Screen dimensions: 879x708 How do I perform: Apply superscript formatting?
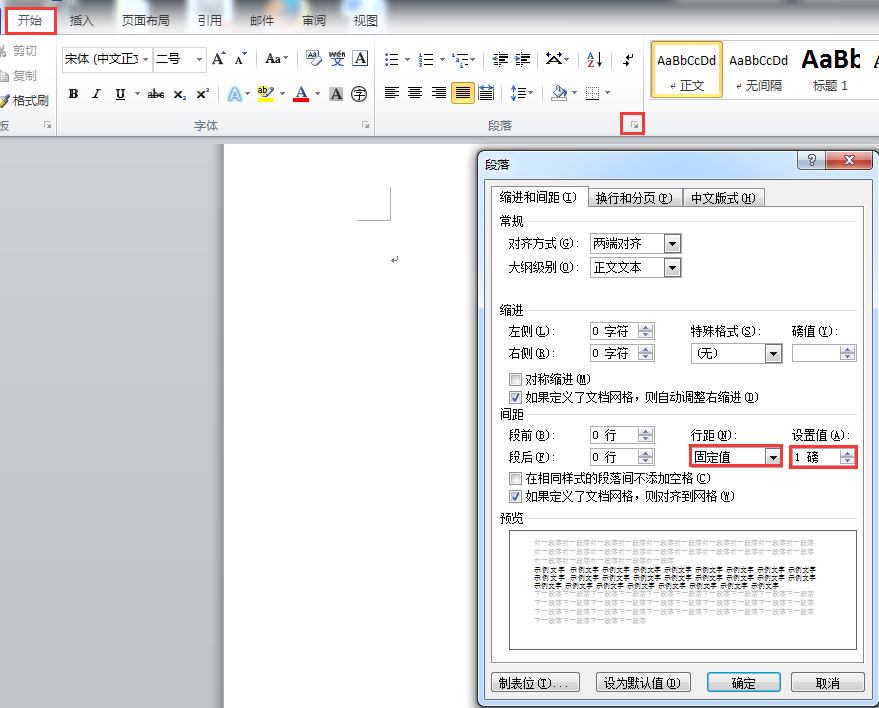click(x=202, y=94)
